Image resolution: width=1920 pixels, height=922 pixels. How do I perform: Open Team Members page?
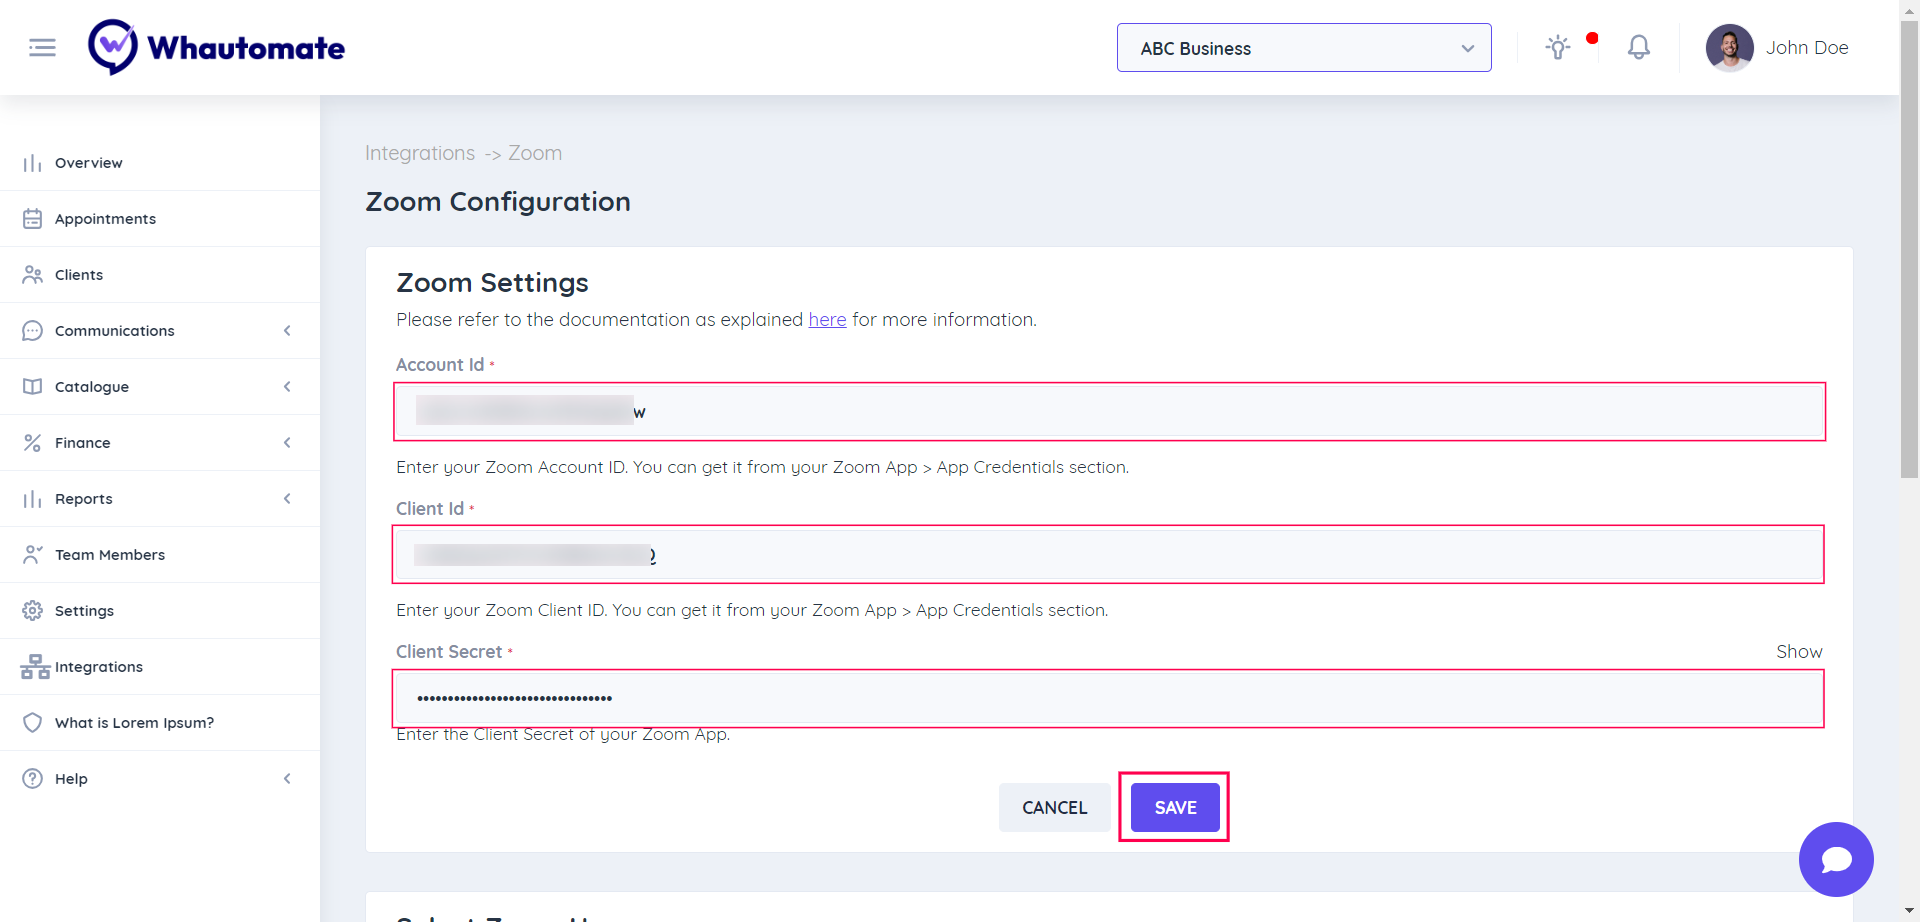[x=109, y=555]
